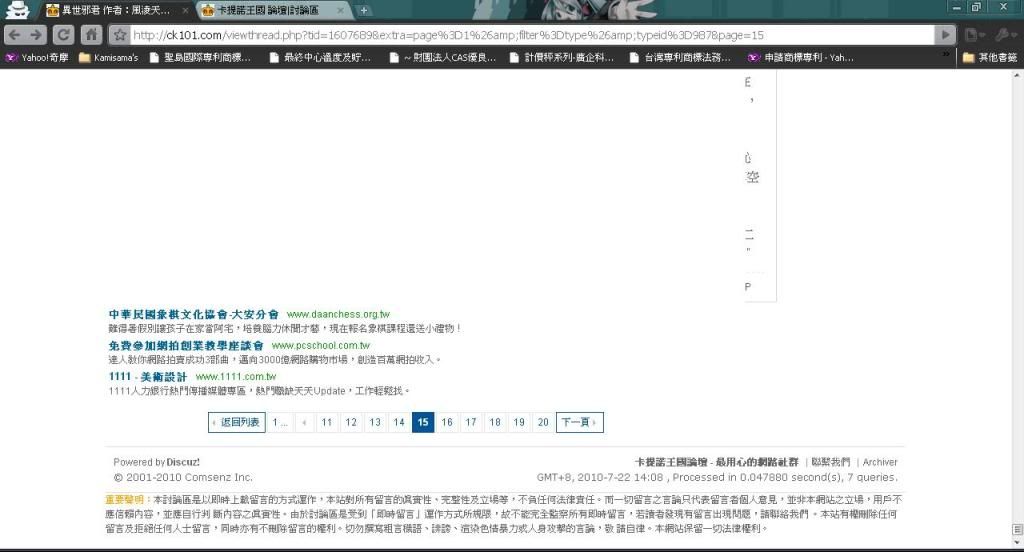
Task: Visit www.1111.com.tw link
Action: coord(236,377)
